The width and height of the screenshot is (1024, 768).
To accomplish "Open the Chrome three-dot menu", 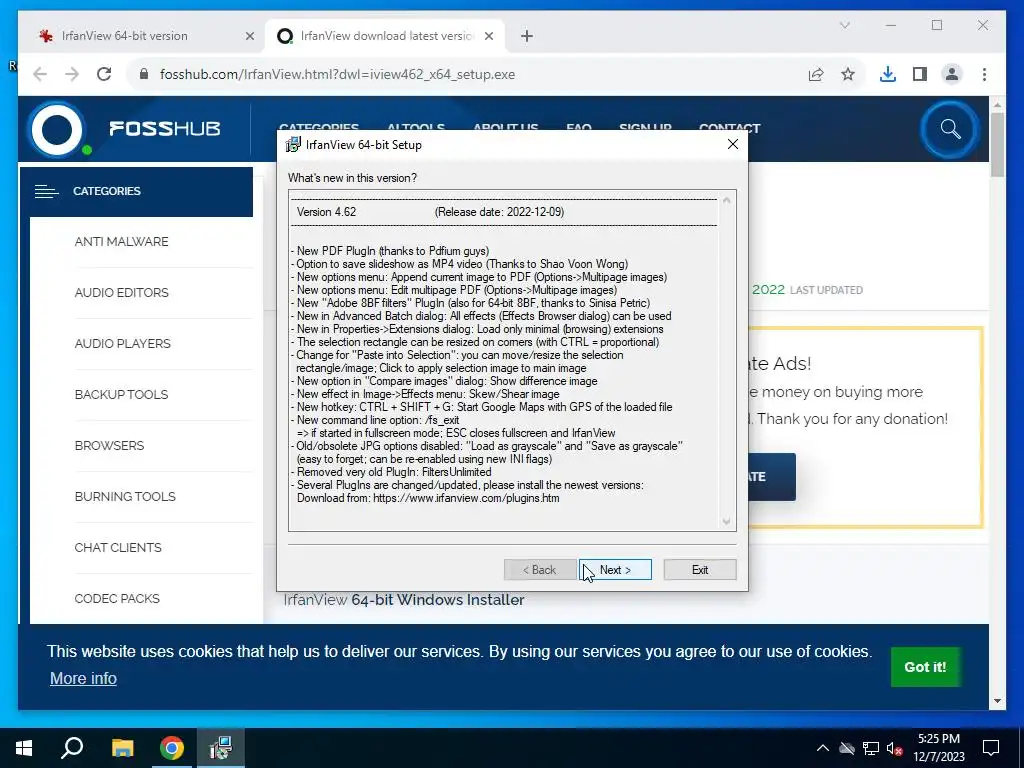I will (x=984, y=74).
